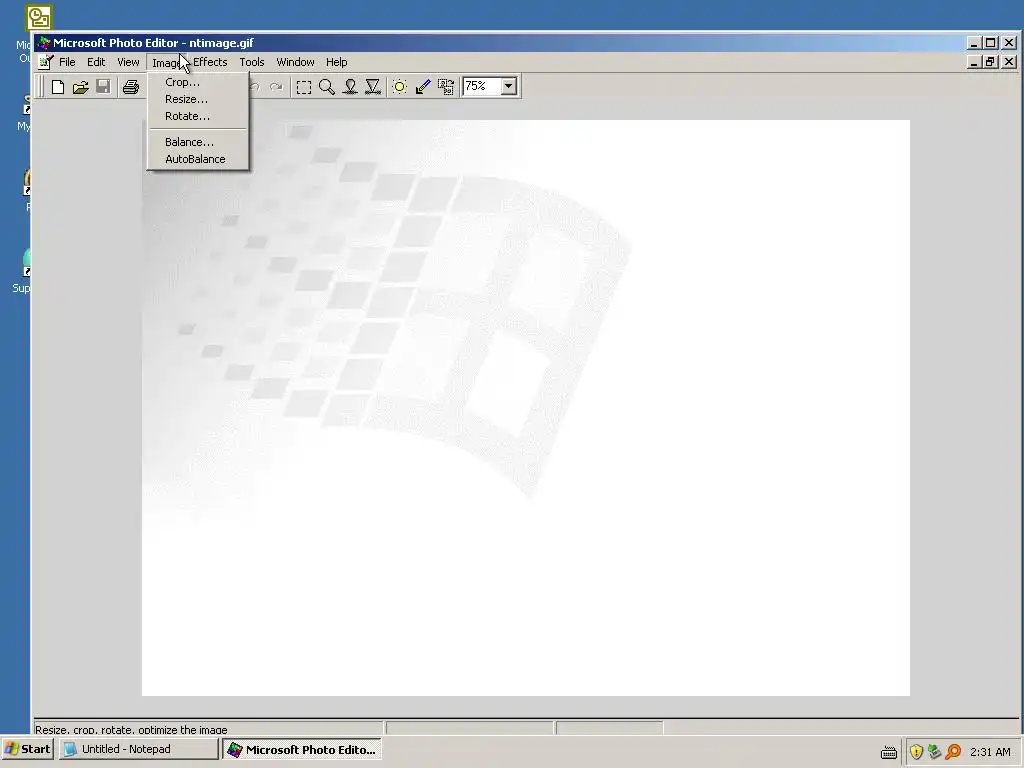
Task: Restore down the ntimage.gif document window
Action: click(x=991, y=62)
